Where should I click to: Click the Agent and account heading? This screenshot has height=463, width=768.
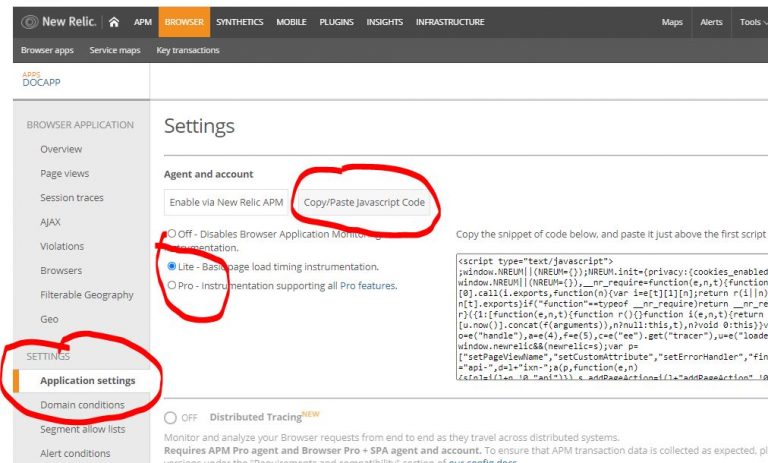click(209, 174)
